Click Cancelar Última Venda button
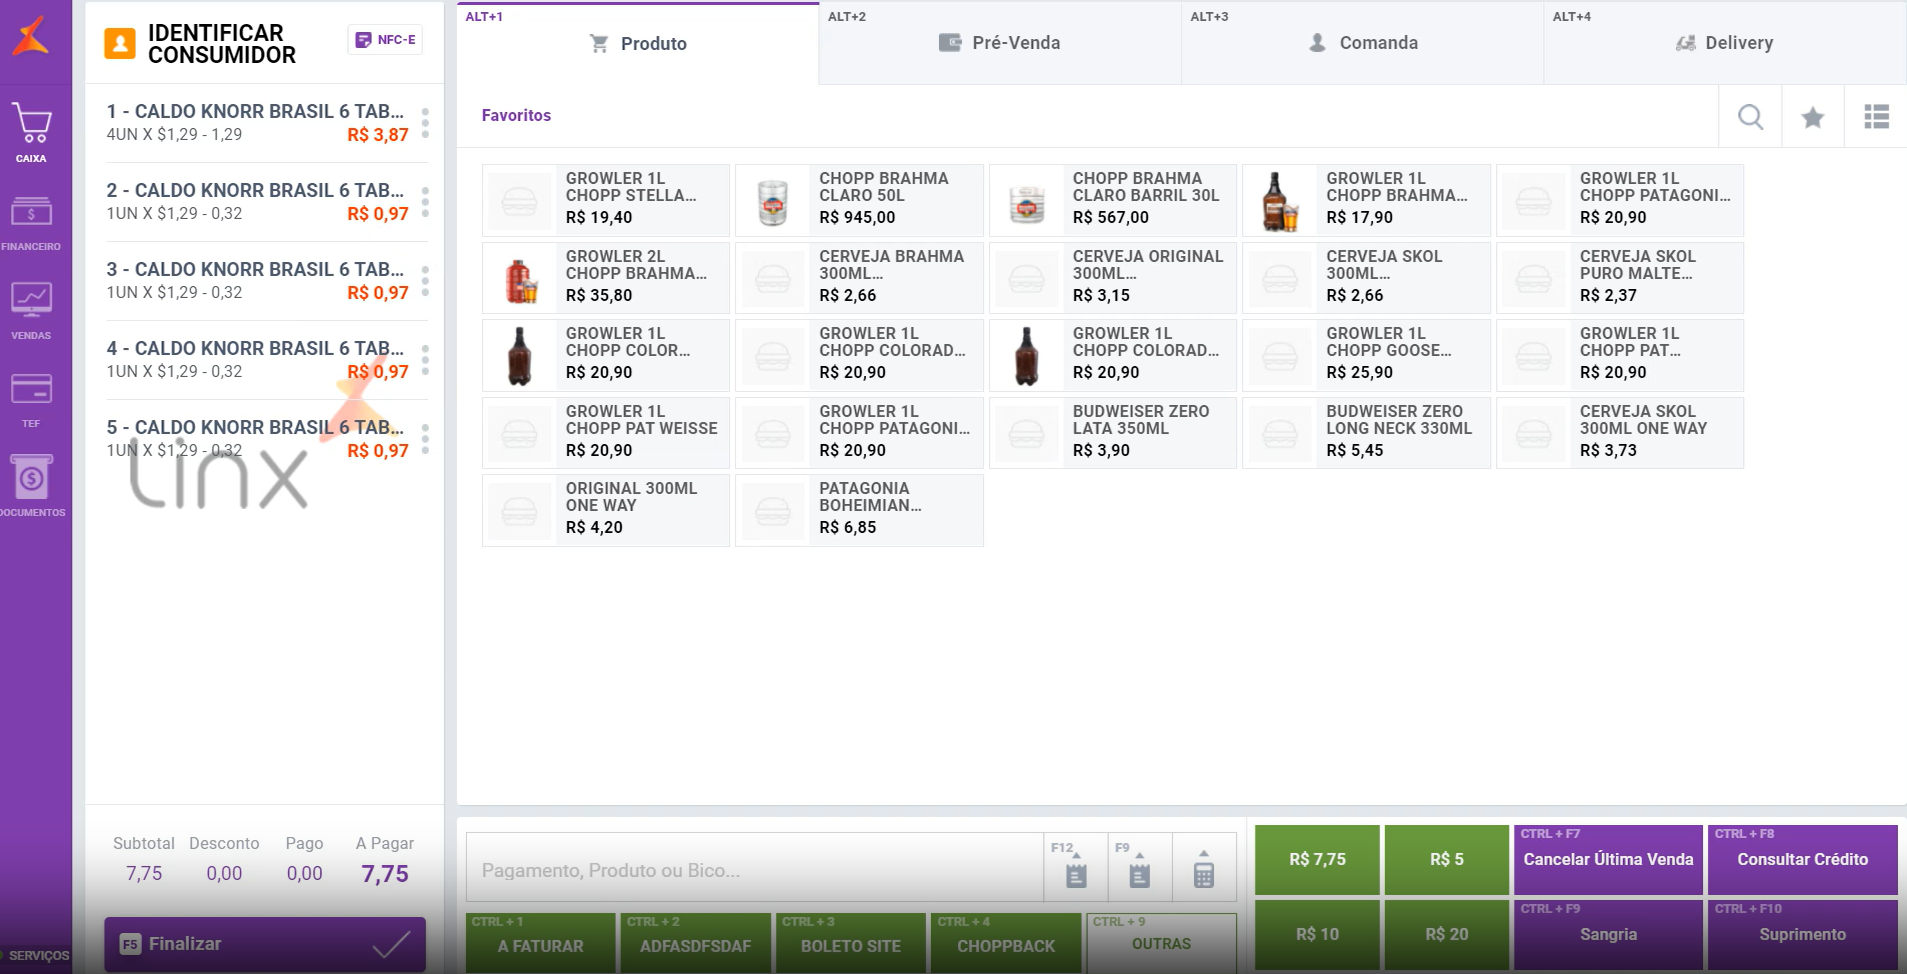The width and height of the screenshot is (1907, 974). click(x=1608, y=859)
